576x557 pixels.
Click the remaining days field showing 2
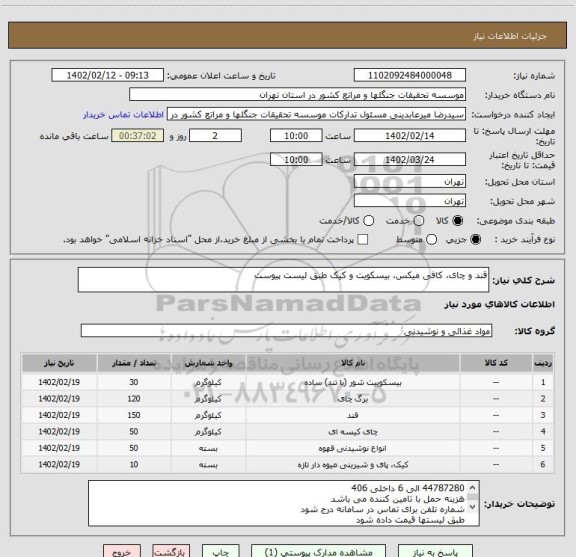click(x=215, y=136)
